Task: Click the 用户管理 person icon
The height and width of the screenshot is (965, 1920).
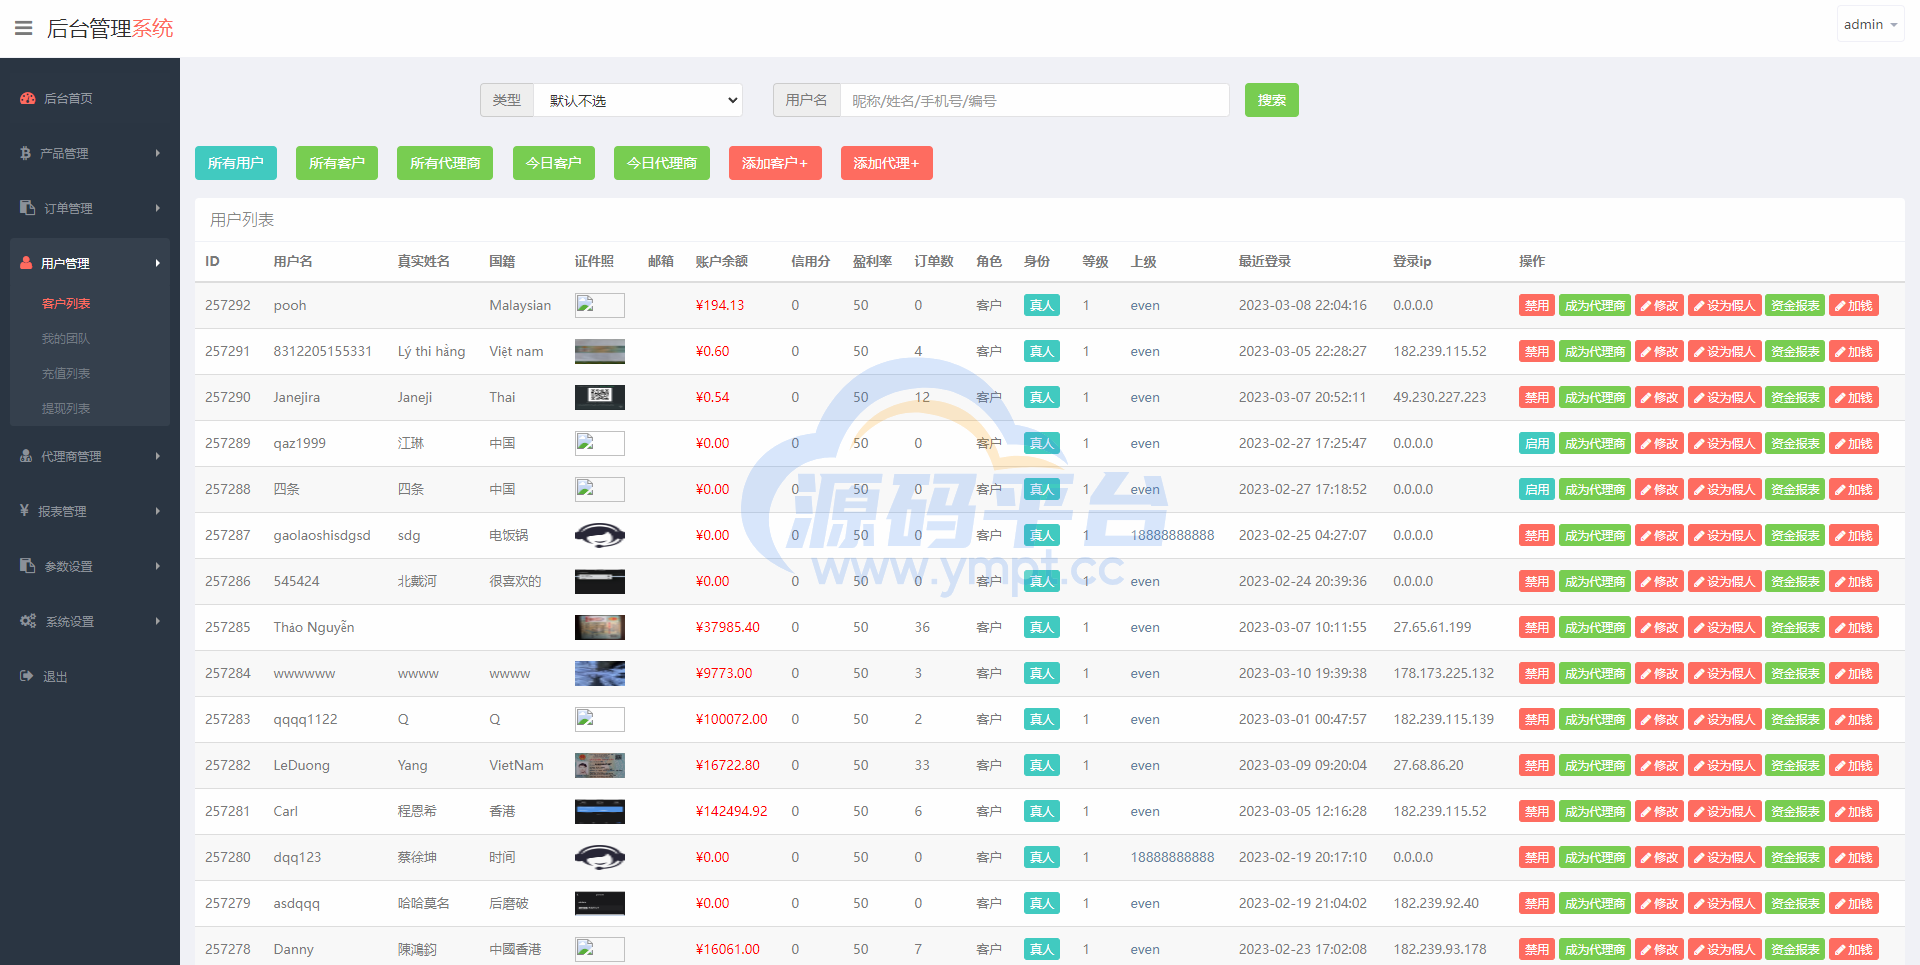Action: click(x=26, y=263)
